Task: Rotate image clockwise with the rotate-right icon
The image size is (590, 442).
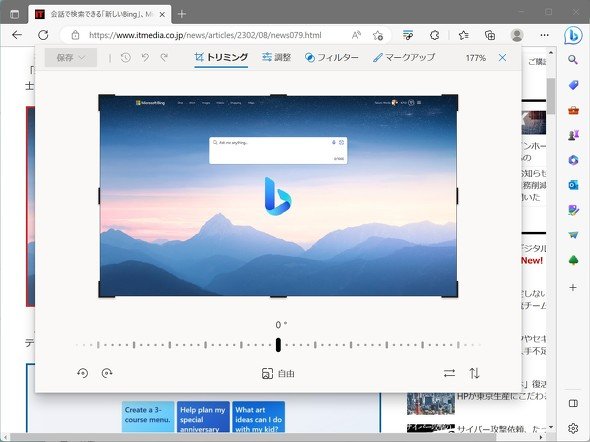Action: tap(107, 373)
